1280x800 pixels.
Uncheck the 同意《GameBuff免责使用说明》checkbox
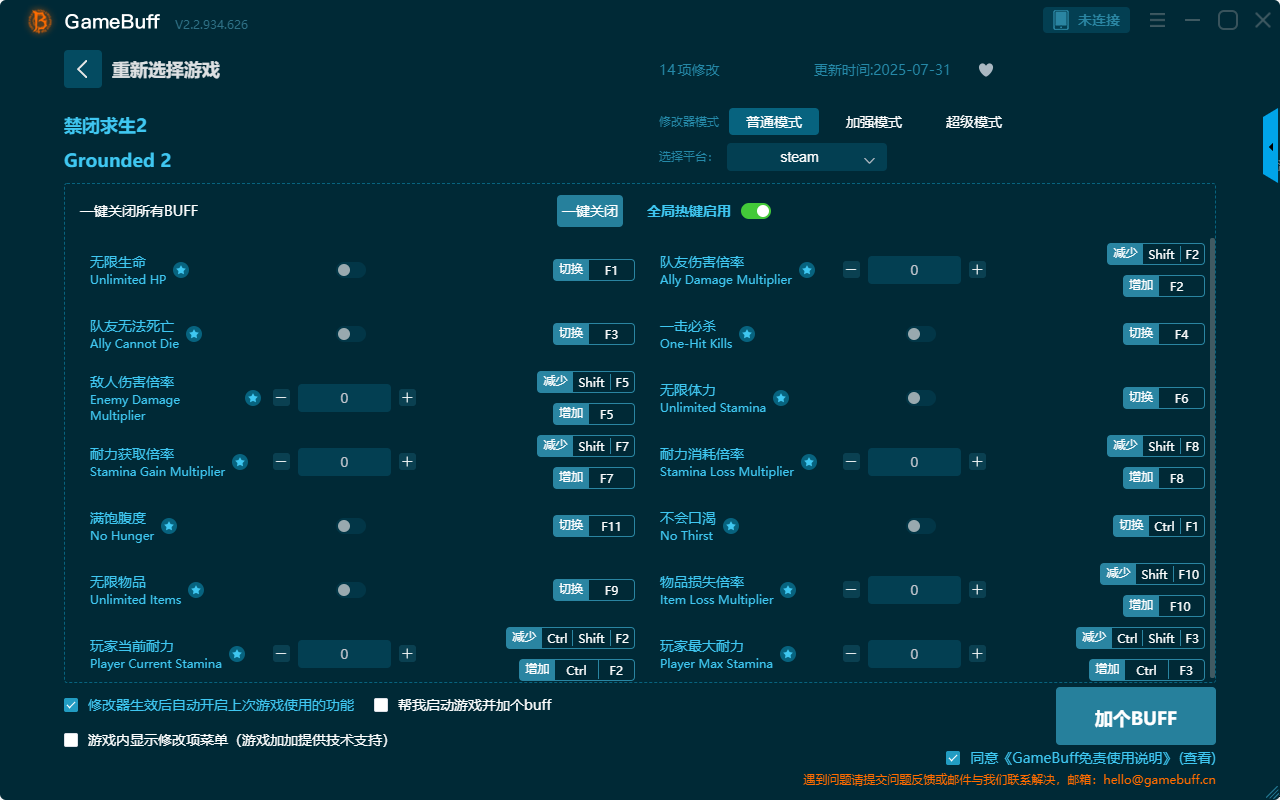pyautogui.click(x=952, y=757)
